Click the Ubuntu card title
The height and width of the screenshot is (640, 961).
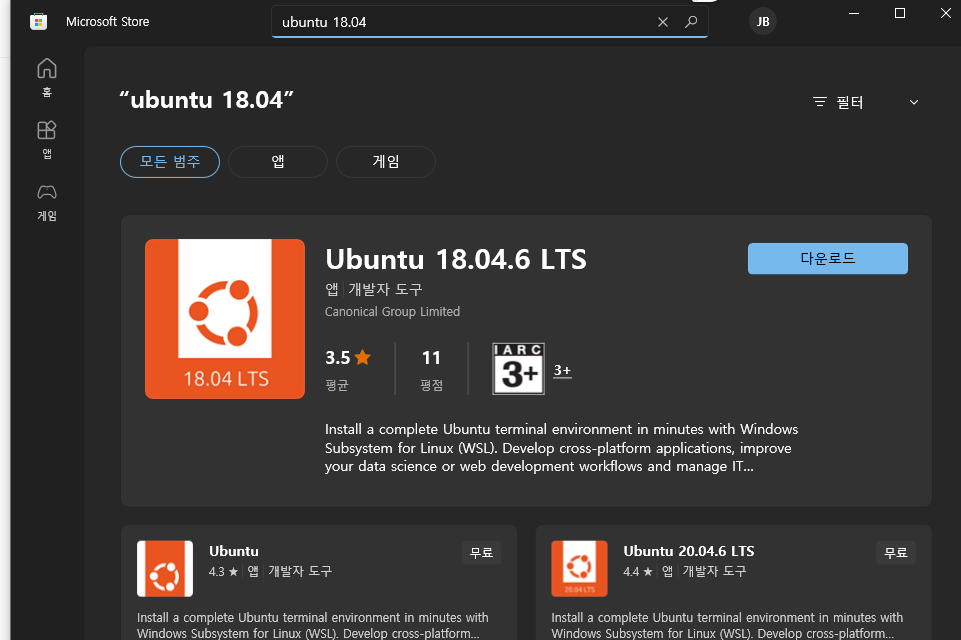(x=234, y=551)
